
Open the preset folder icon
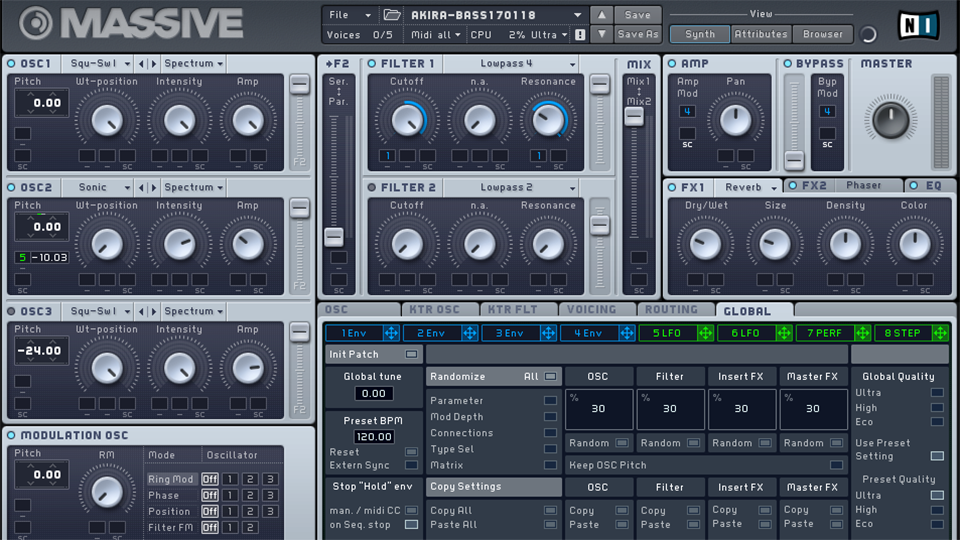tap(392, 15)
